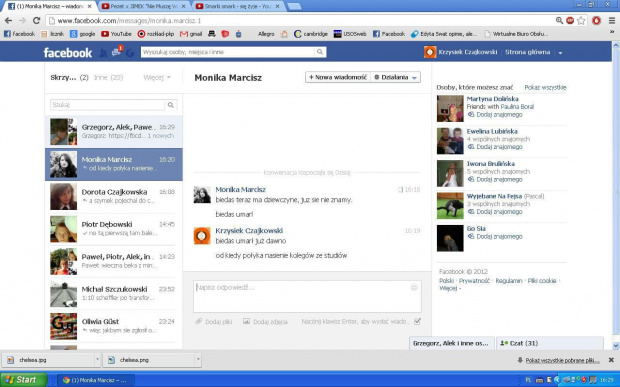620x387 pixels.
Task: Switch to the Pezet x JIMEK YouTube tab
Action: click(x=144, y=6)
